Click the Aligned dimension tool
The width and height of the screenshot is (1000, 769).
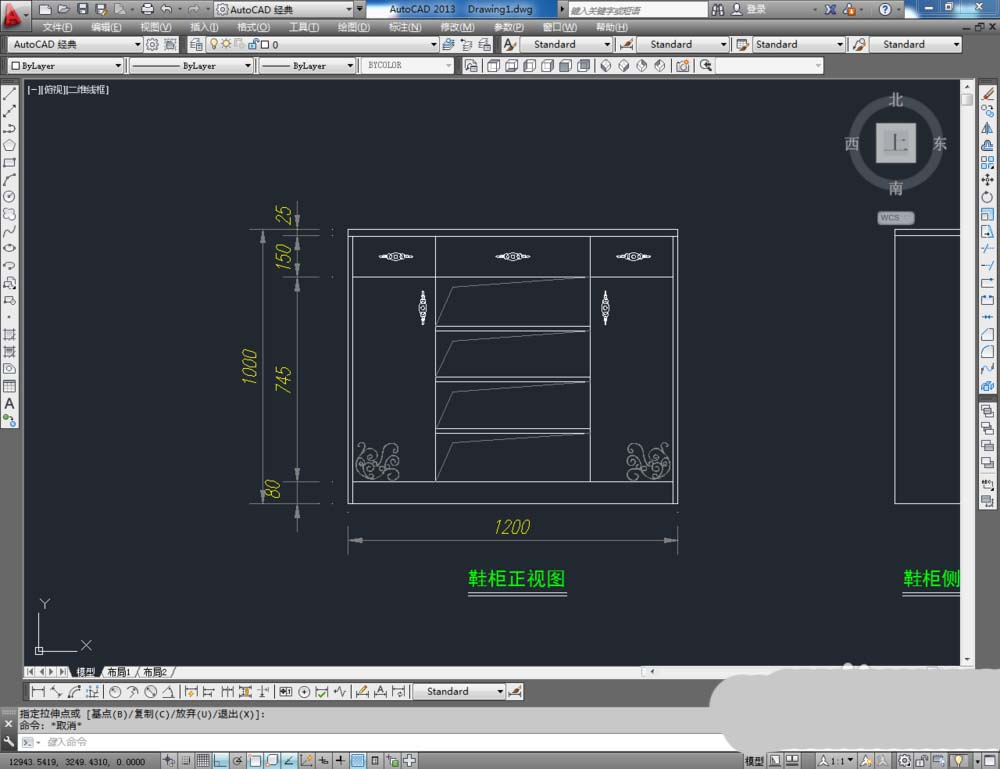[x=56, y=691]
